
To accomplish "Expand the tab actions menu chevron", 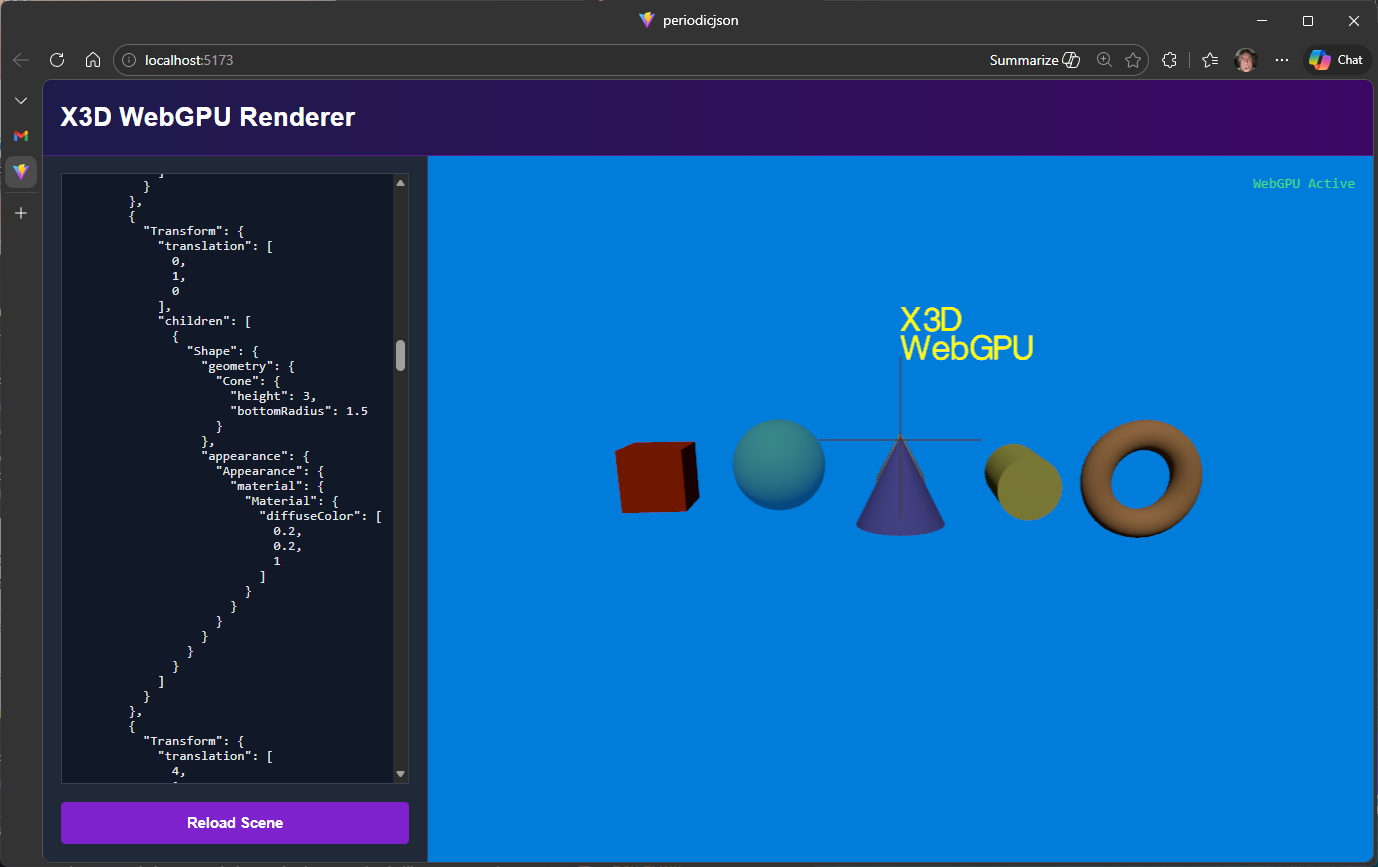I will pyautogui.click(x=21, y=101).
